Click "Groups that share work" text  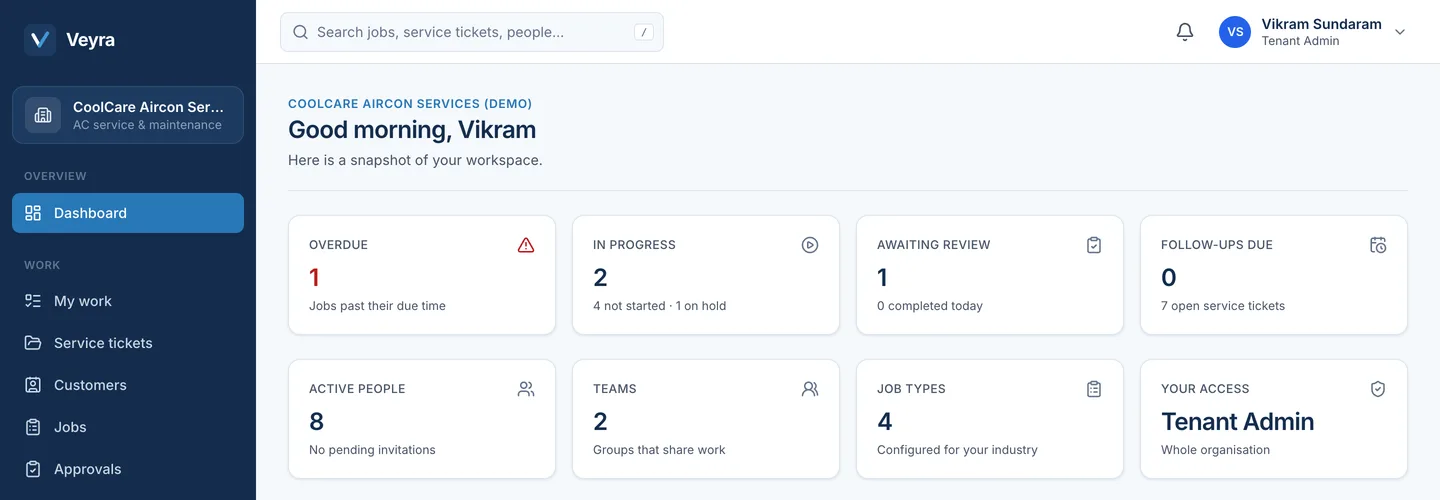pyautogui.click(x=659, y=450)
